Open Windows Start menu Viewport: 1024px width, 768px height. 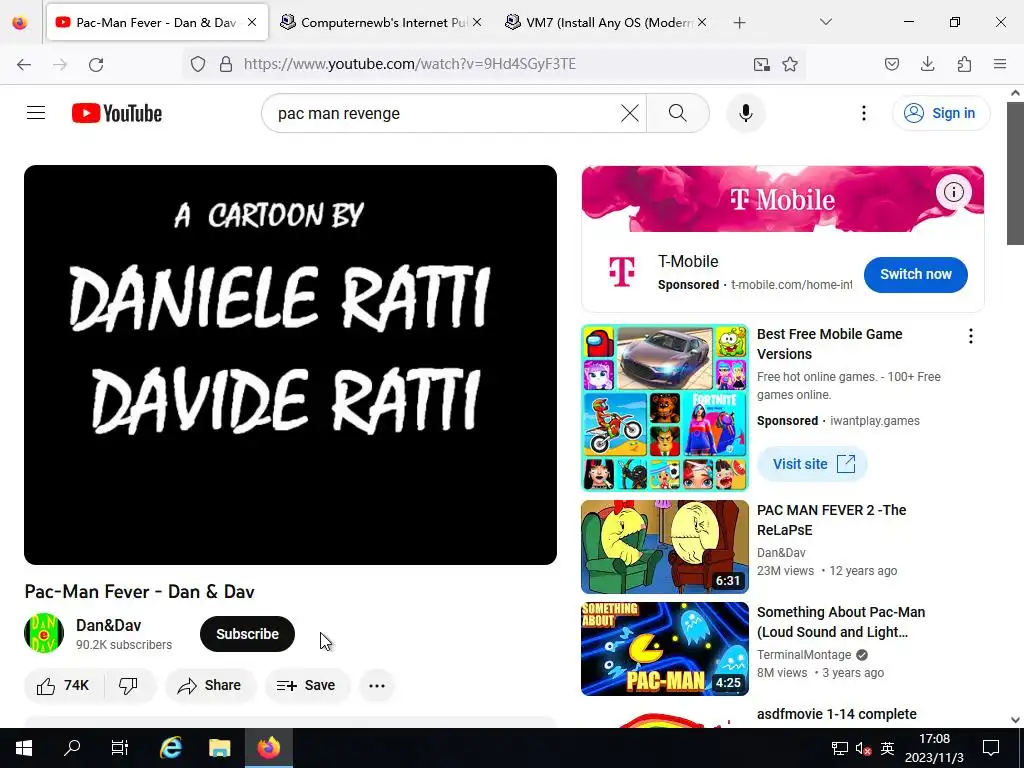(24, 748)
